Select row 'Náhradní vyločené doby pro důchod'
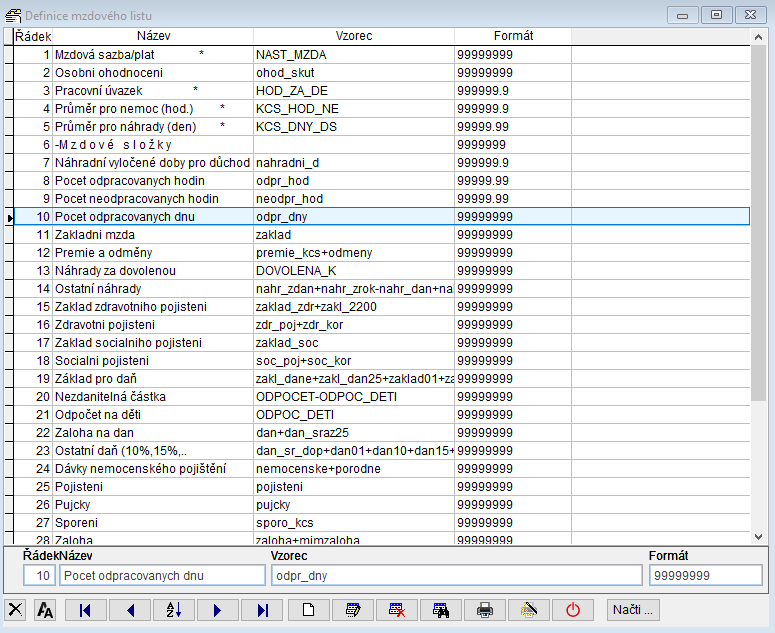This screenshot has height=633, width=775. [382, 163]
